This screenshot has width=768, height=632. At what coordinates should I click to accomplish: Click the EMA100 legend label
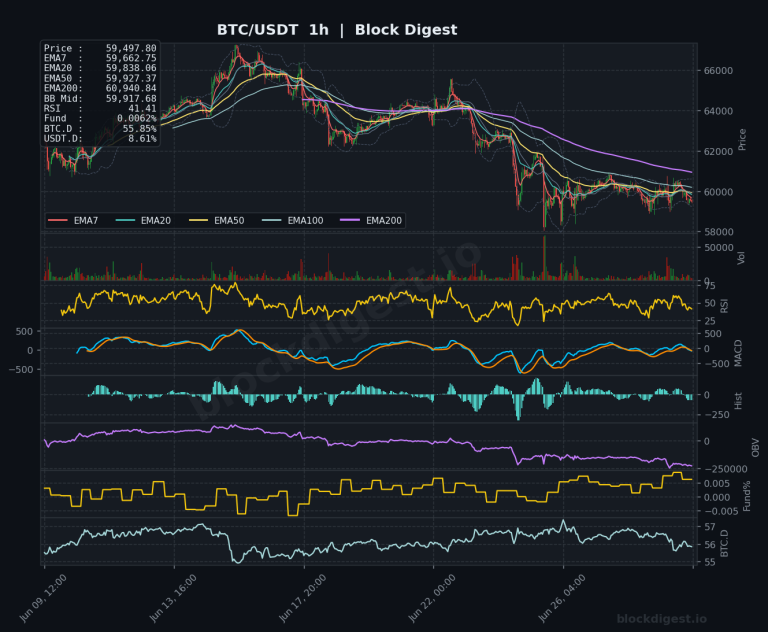pos(306,220)
